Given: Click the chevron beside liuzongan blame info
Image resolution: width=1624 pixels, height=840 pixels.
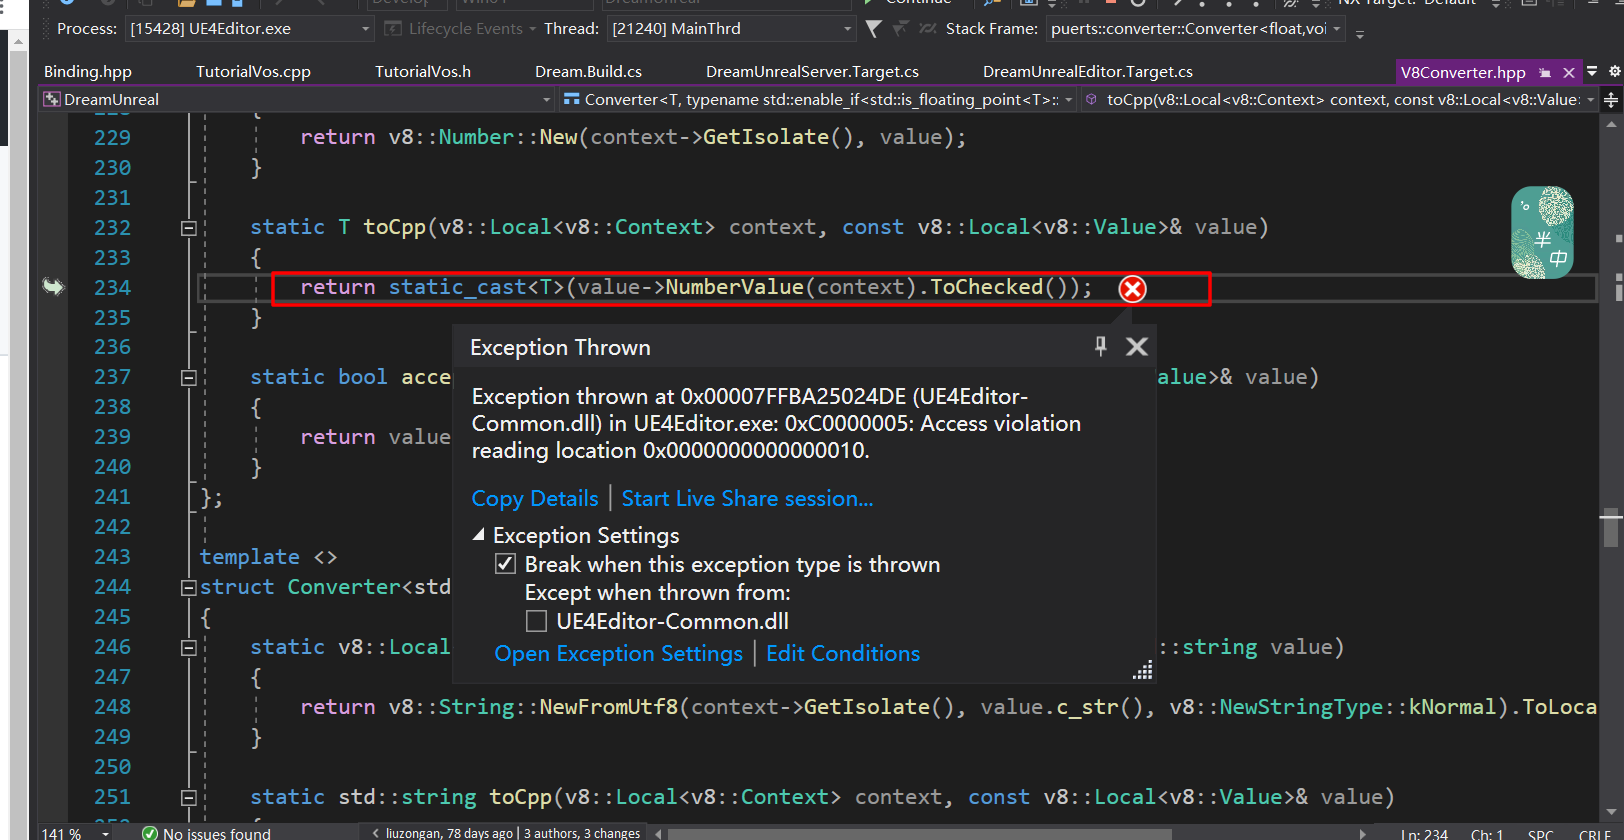Looking at the screenshot, I should click(x=375, y=833).
